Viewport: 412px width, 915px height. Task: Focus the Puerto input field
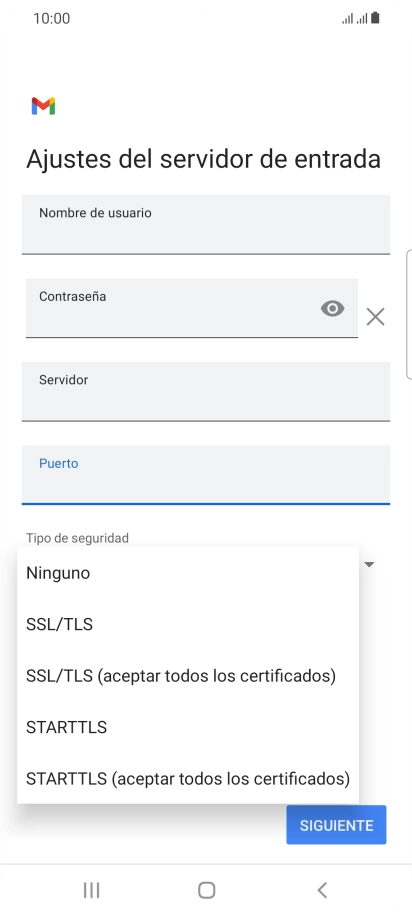(206, 475)
